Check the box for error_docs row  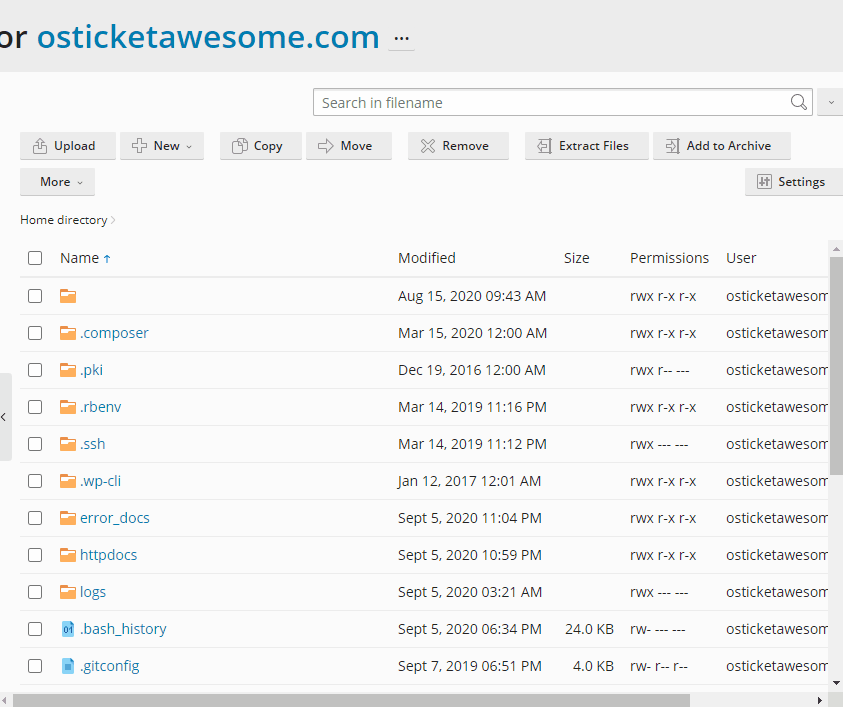coord(35,518)
